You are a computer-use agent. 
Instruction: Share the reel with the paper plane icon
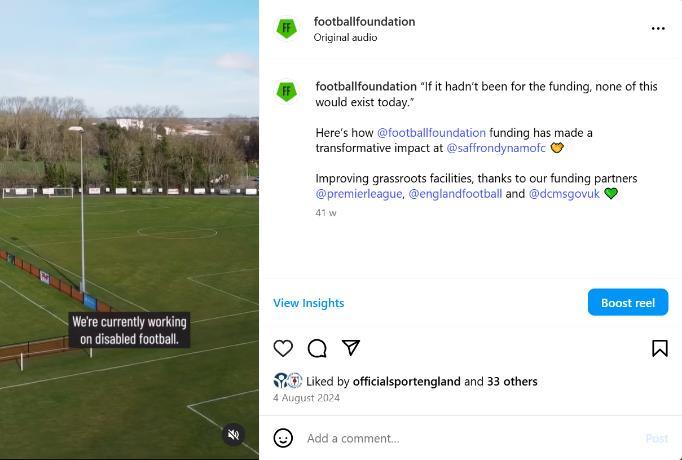(x=351, y=347)
